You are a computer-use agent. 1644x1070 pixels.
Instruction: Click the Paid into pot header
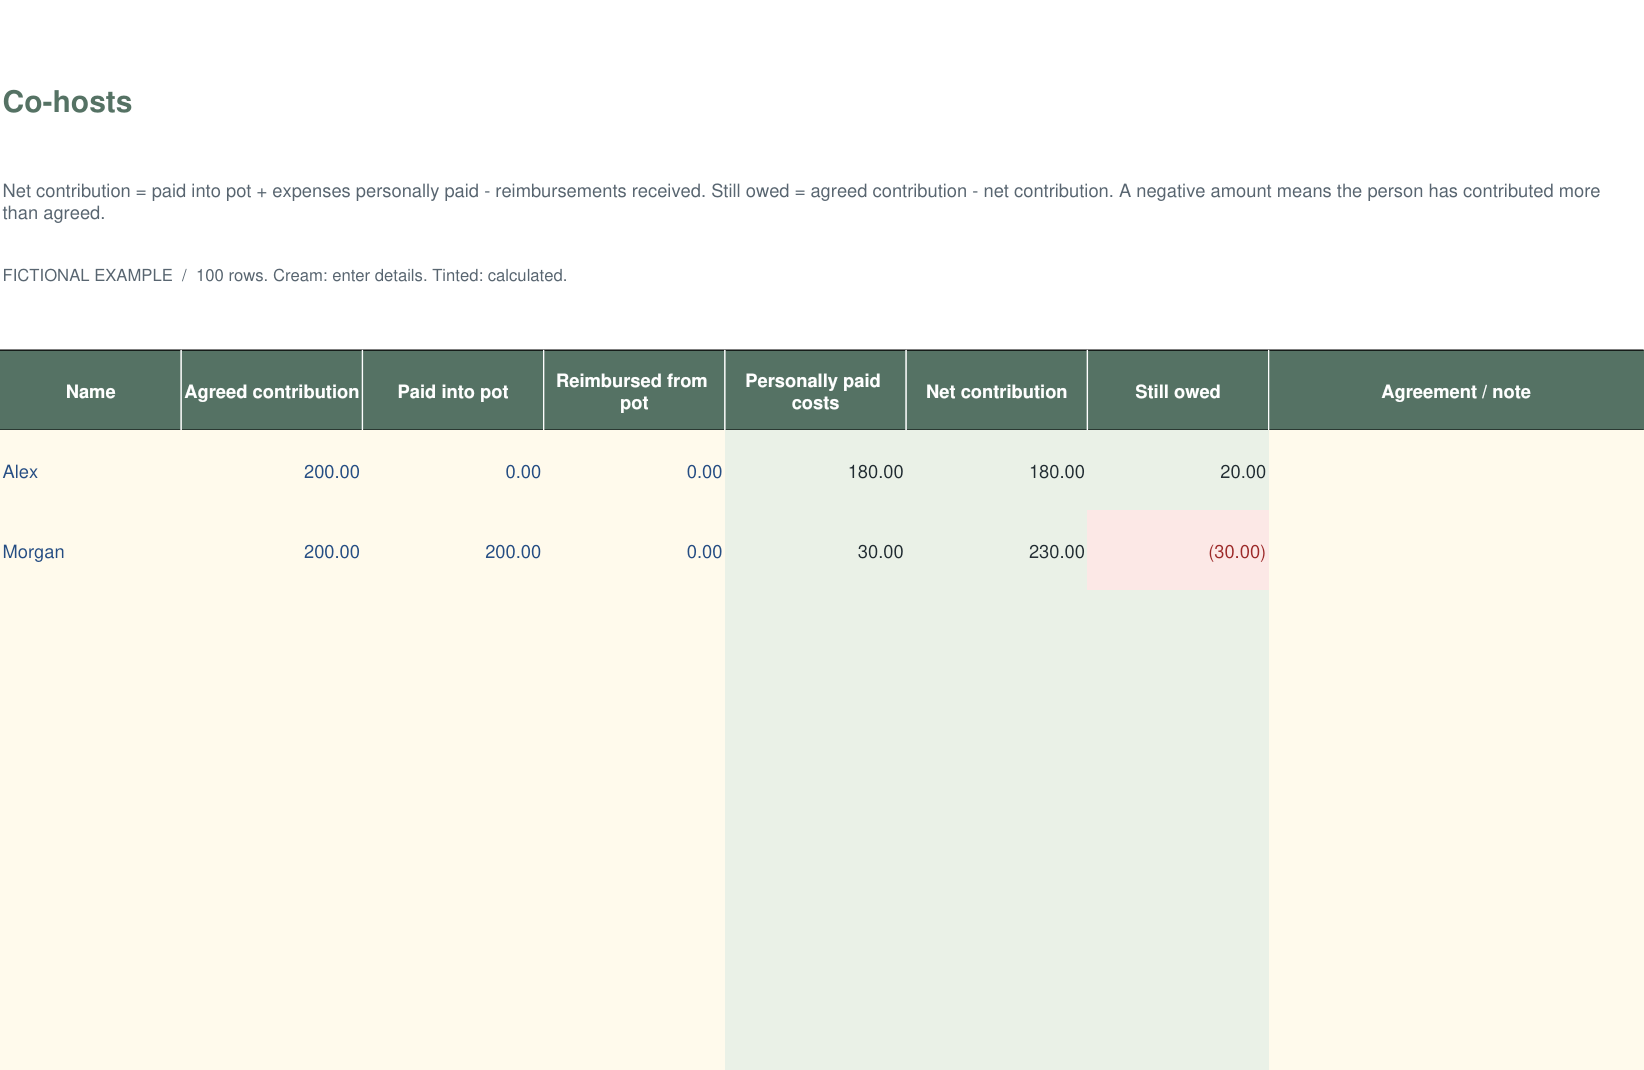(453, 391)
